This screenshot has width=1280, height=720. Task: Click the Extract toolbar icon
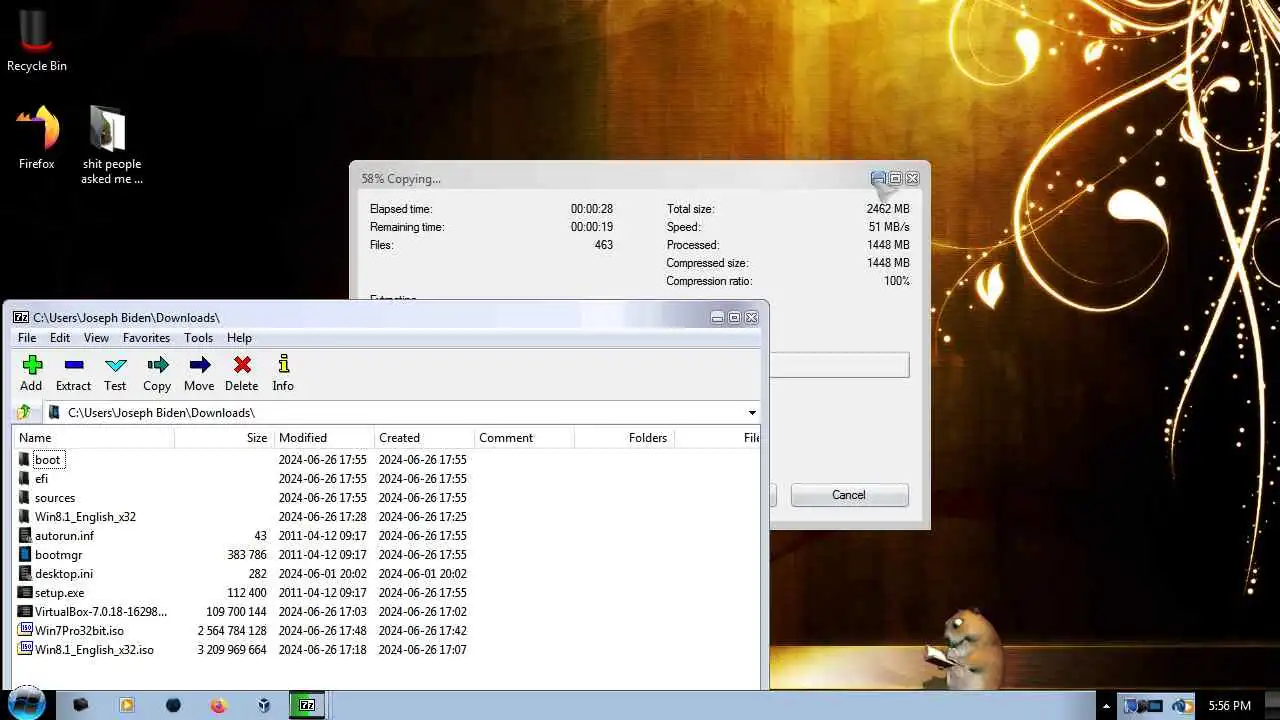[x=73, y=365]
